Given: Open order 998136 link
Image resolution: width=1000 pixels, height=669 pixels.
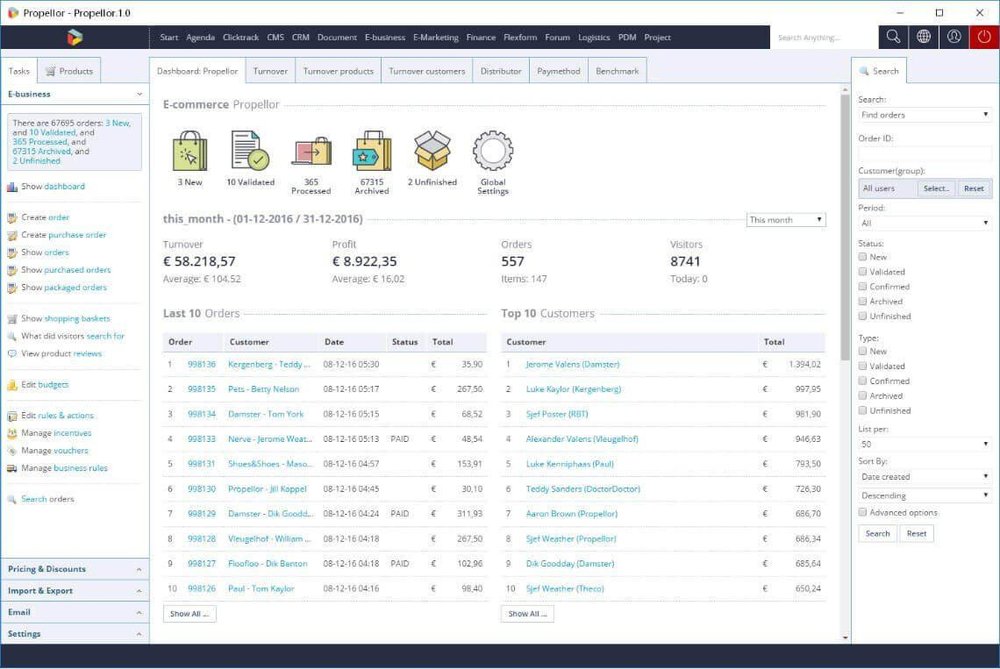Looking at the screenshot, I should tap(202, 365).
